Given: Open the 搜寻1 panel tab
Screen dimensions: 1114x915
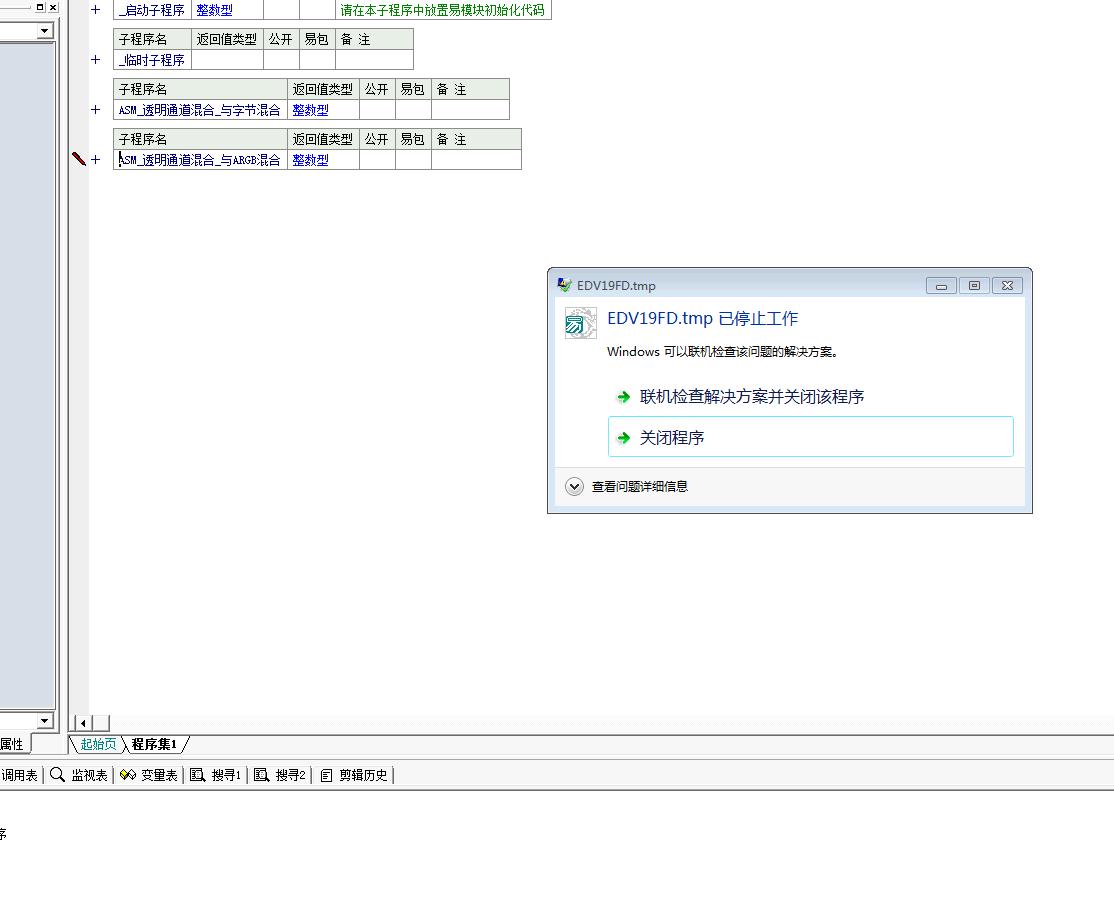Looking at the screenshot, I should point(216,775).
